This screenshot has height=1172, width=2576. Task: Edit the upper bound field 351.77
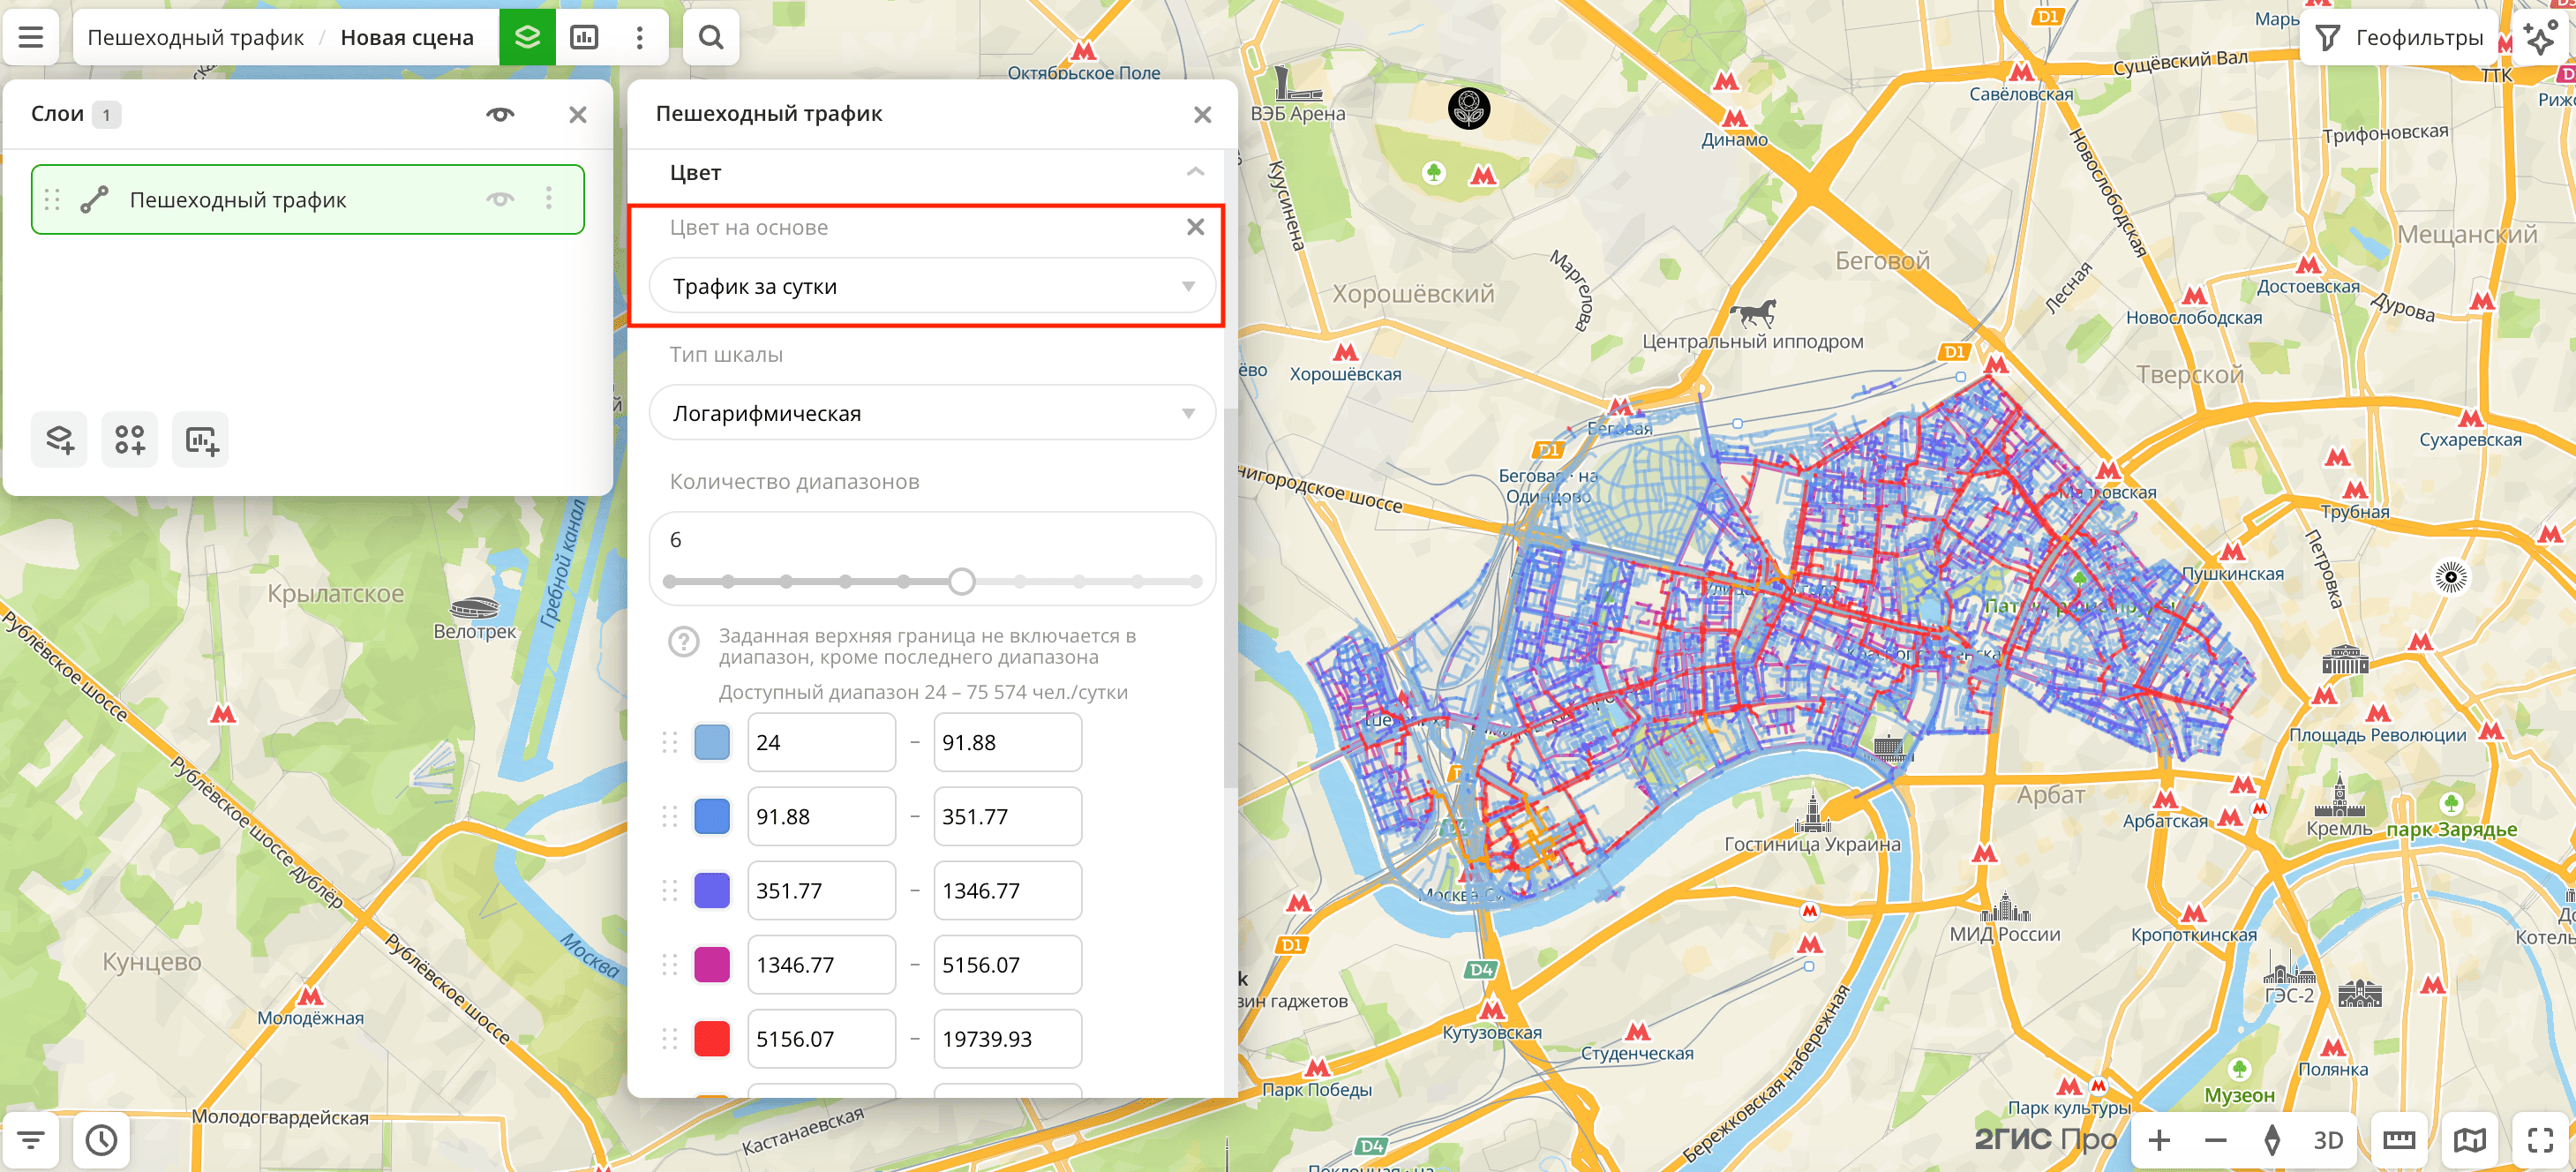pos(1007,816)
